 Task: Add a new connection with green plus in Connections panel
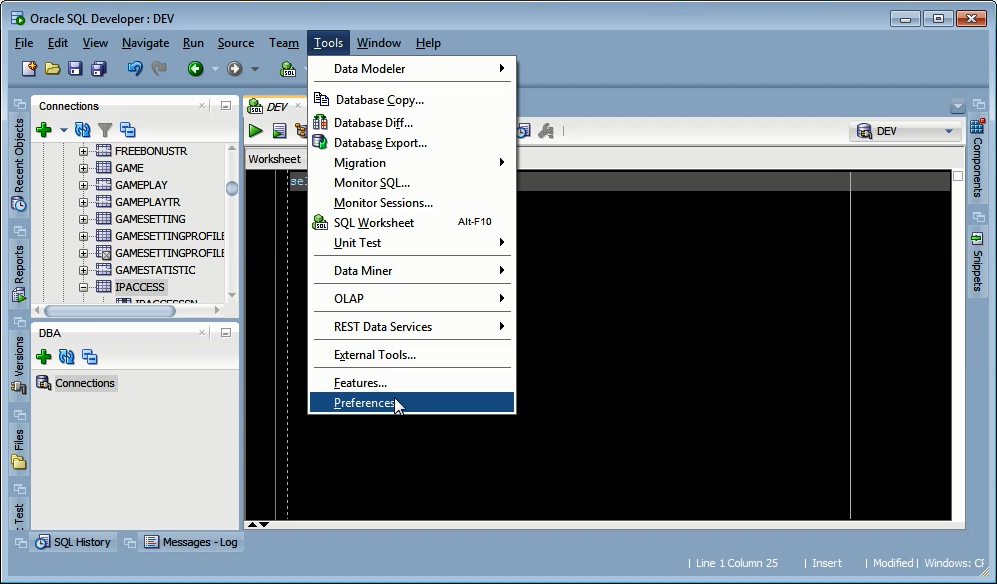(x=44, y=130)
